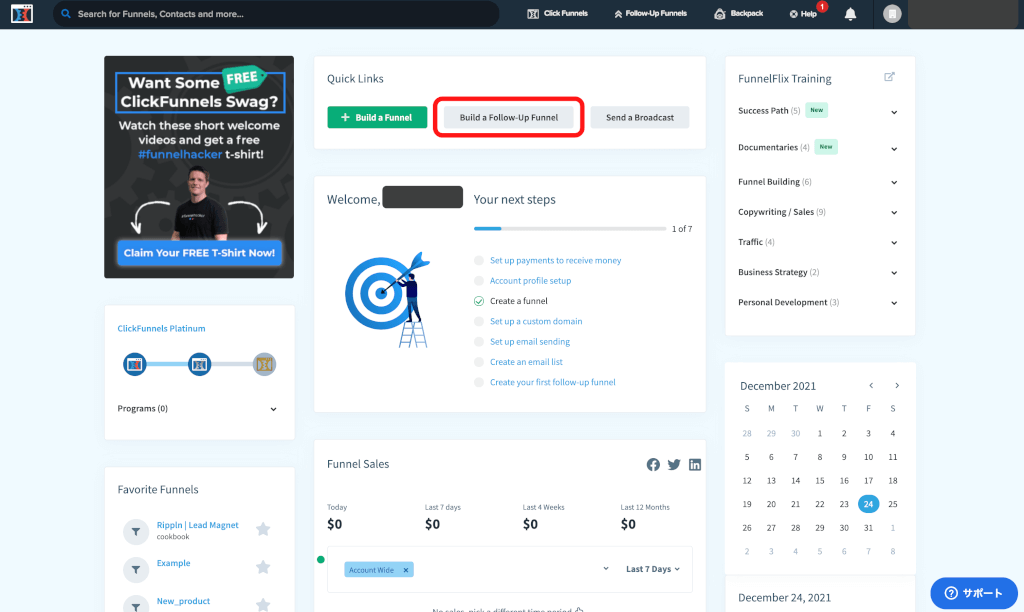
Task: Check the Account profile setup step
Action: [479, 281]
